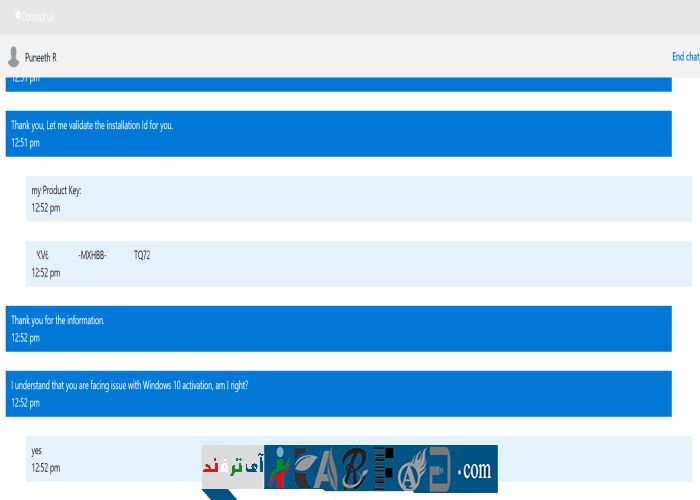The image size is (700, 500).
Task: Click the partially visible top blue message
Action: tap(338, 84)
